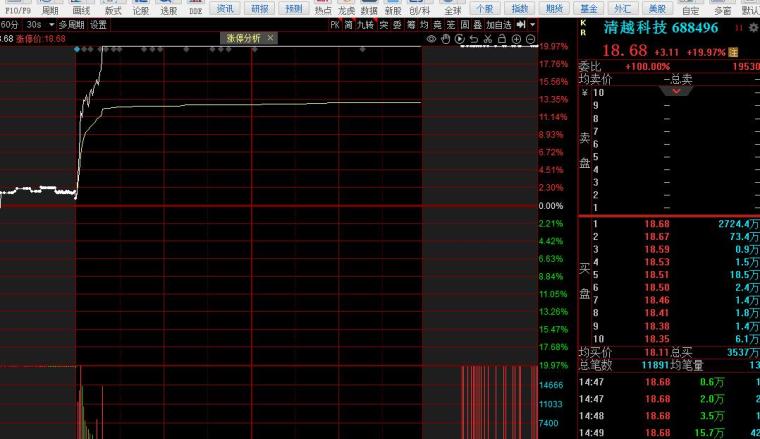Toggle the 差 indicator
The width and height of the screenshot is (760, 439).
click(x=451, y=25)
